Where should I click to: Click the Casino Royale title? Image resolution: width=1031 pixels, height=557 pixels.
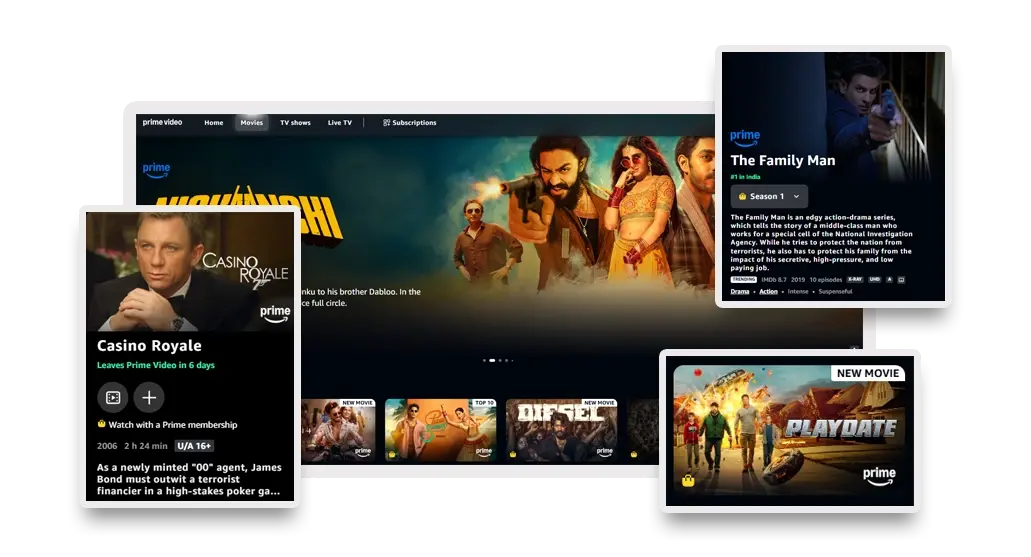tap(149, 346)
